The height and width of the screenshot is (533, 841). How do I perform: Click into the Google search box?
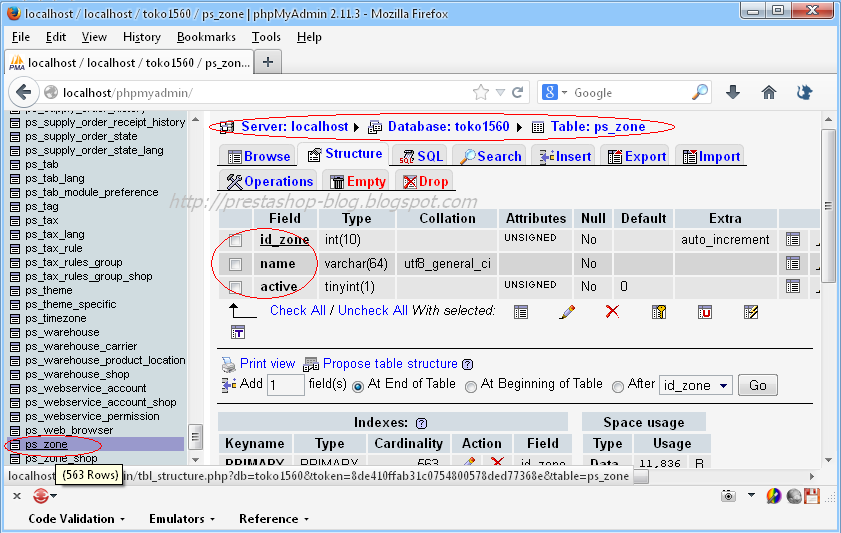coord(629,92)
